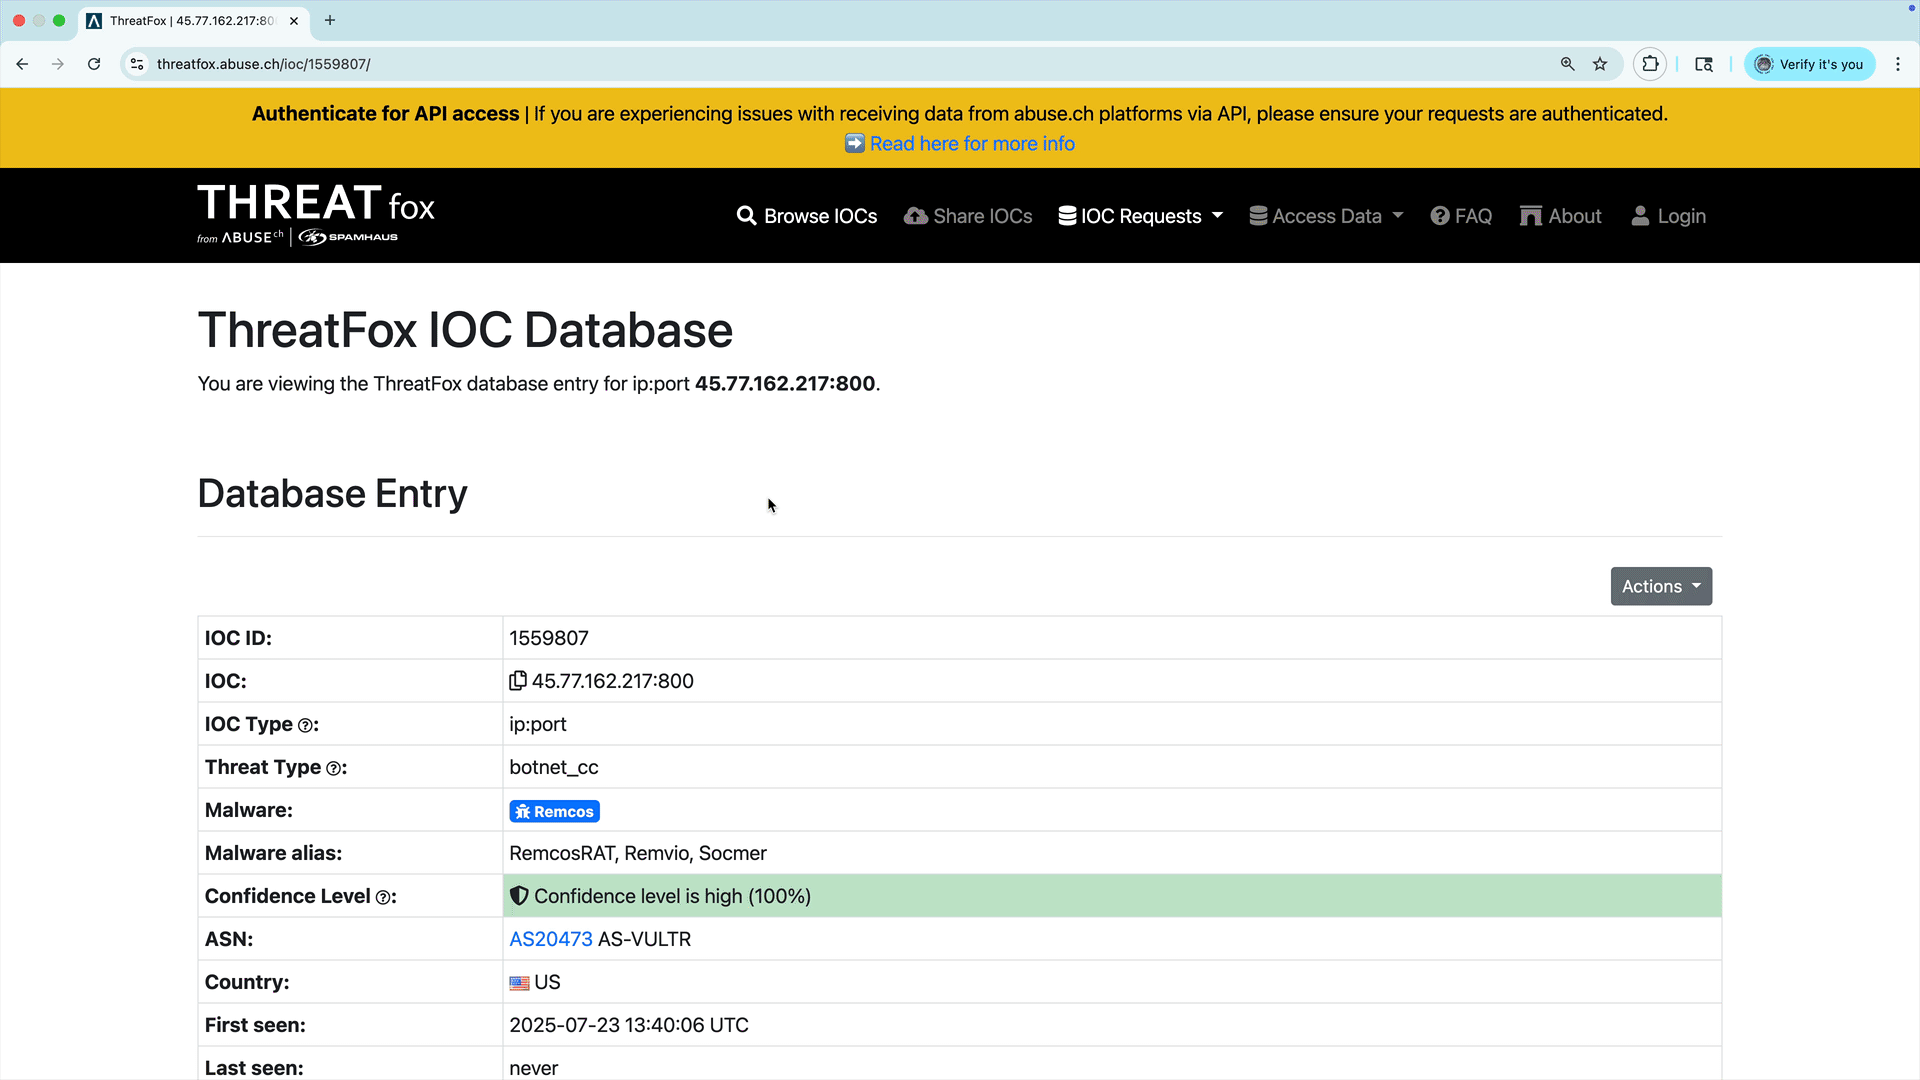
Task: Click the Confidence Level help icon
Action: pos(383,898)
